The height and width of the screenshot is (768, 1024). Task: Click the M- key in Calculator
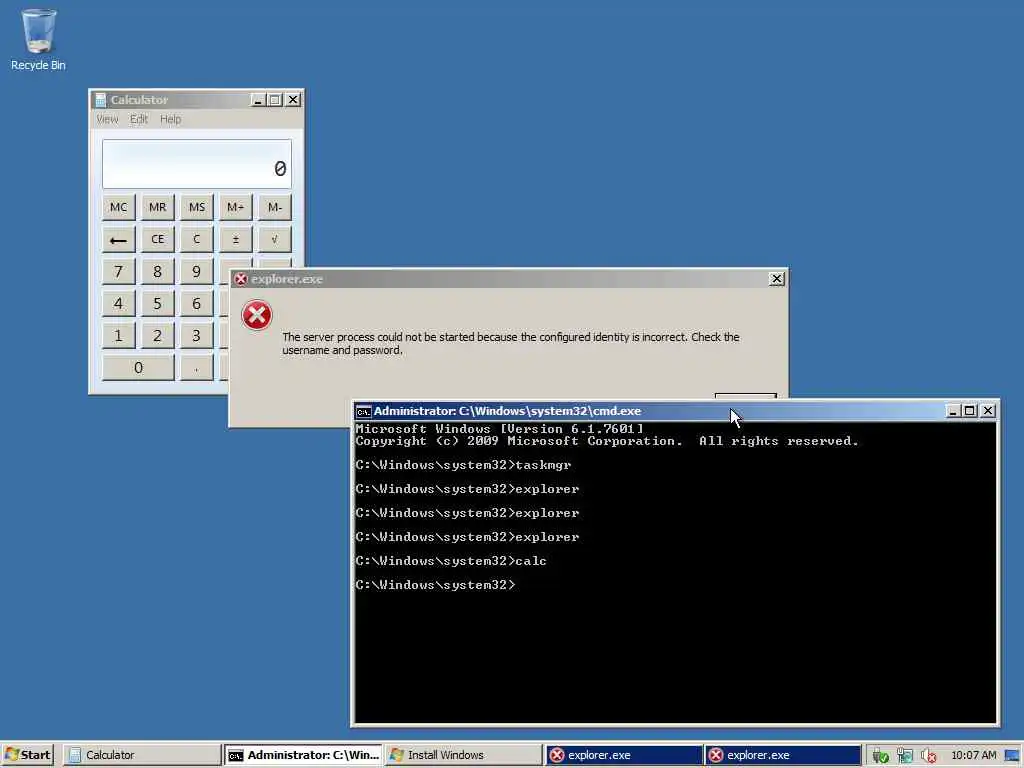point(274,207)
